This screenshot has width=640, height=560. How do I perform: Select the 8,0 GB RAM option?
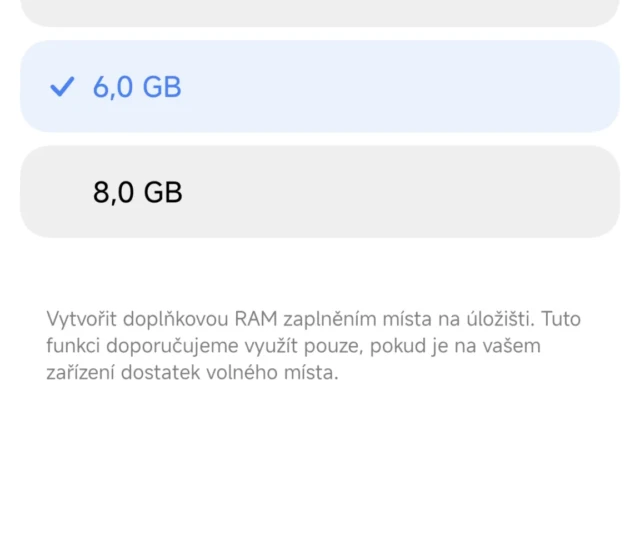[x=320, y=192]
